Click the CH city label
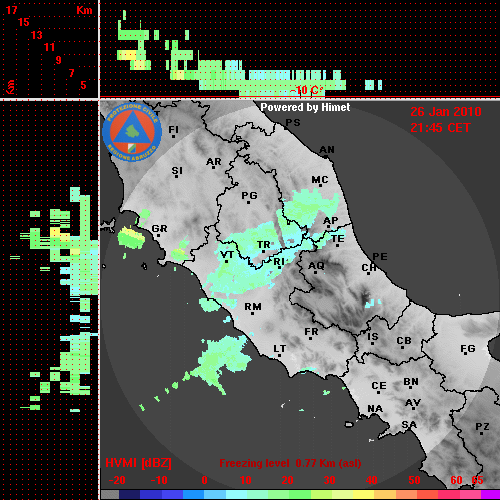 coord(369,267)
